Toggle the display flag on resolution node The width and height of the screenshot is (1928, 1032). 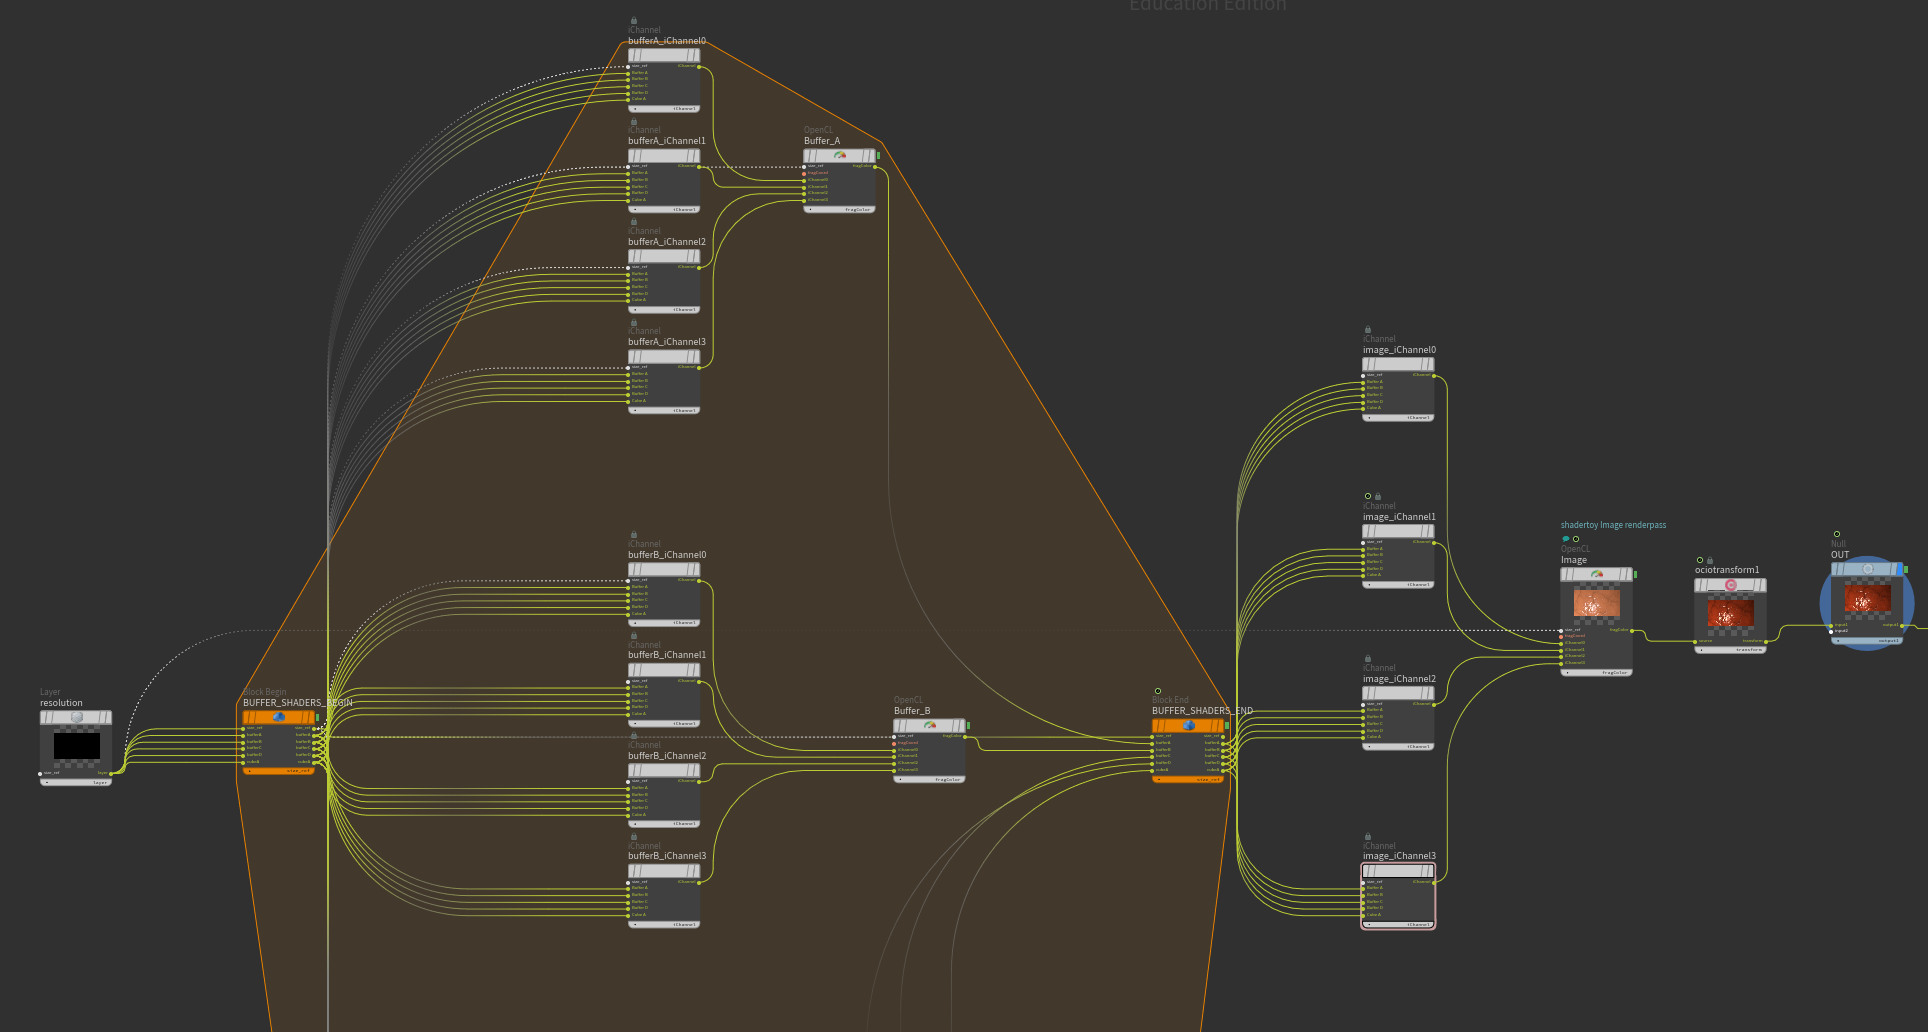107,717
